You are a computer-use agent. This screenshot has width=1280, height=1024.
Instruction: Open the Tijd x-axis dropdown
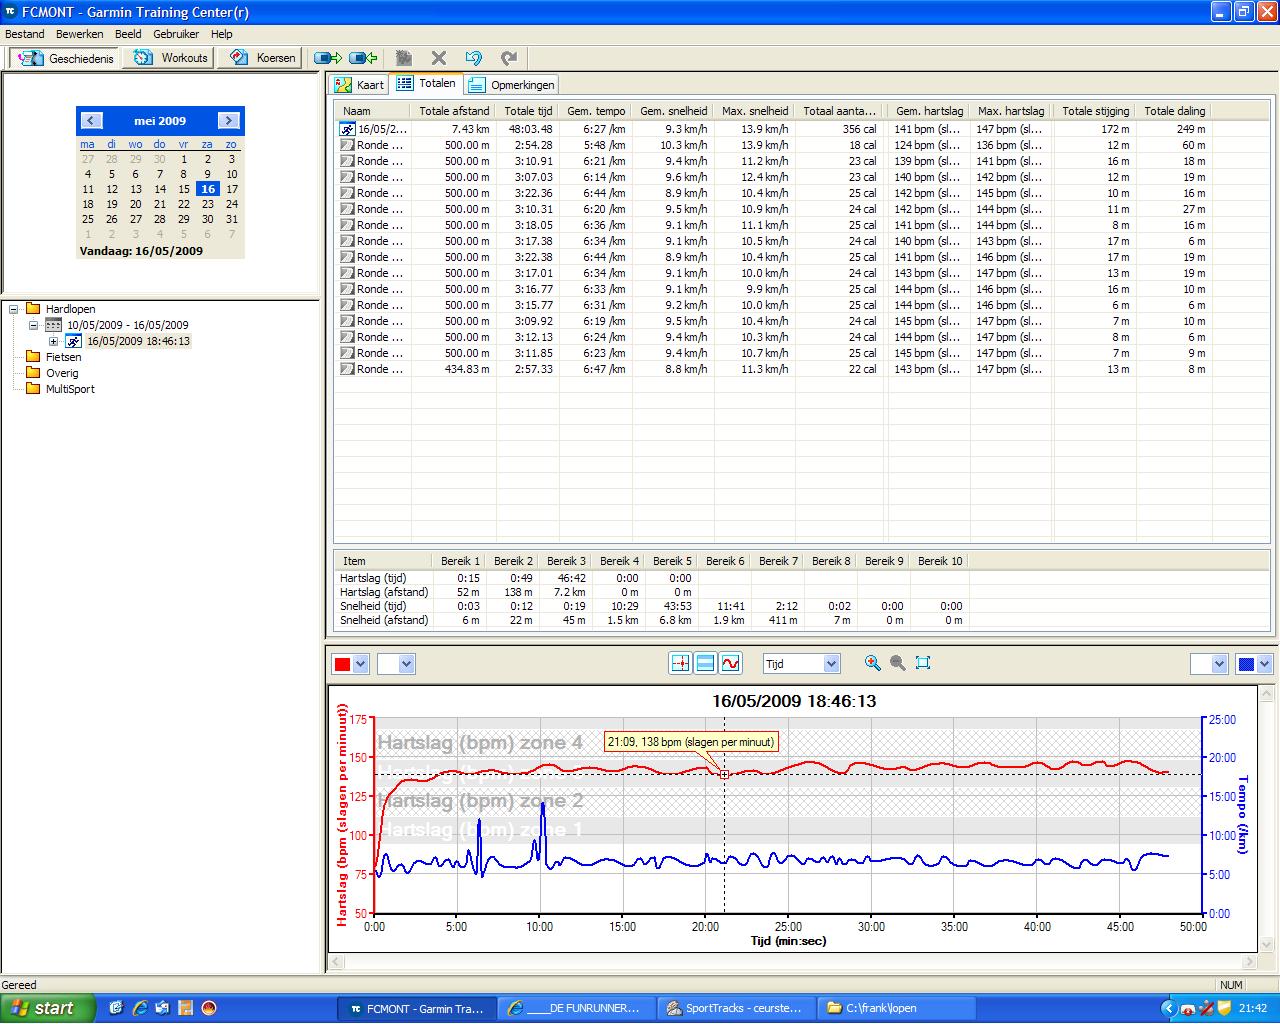(831, 664)
